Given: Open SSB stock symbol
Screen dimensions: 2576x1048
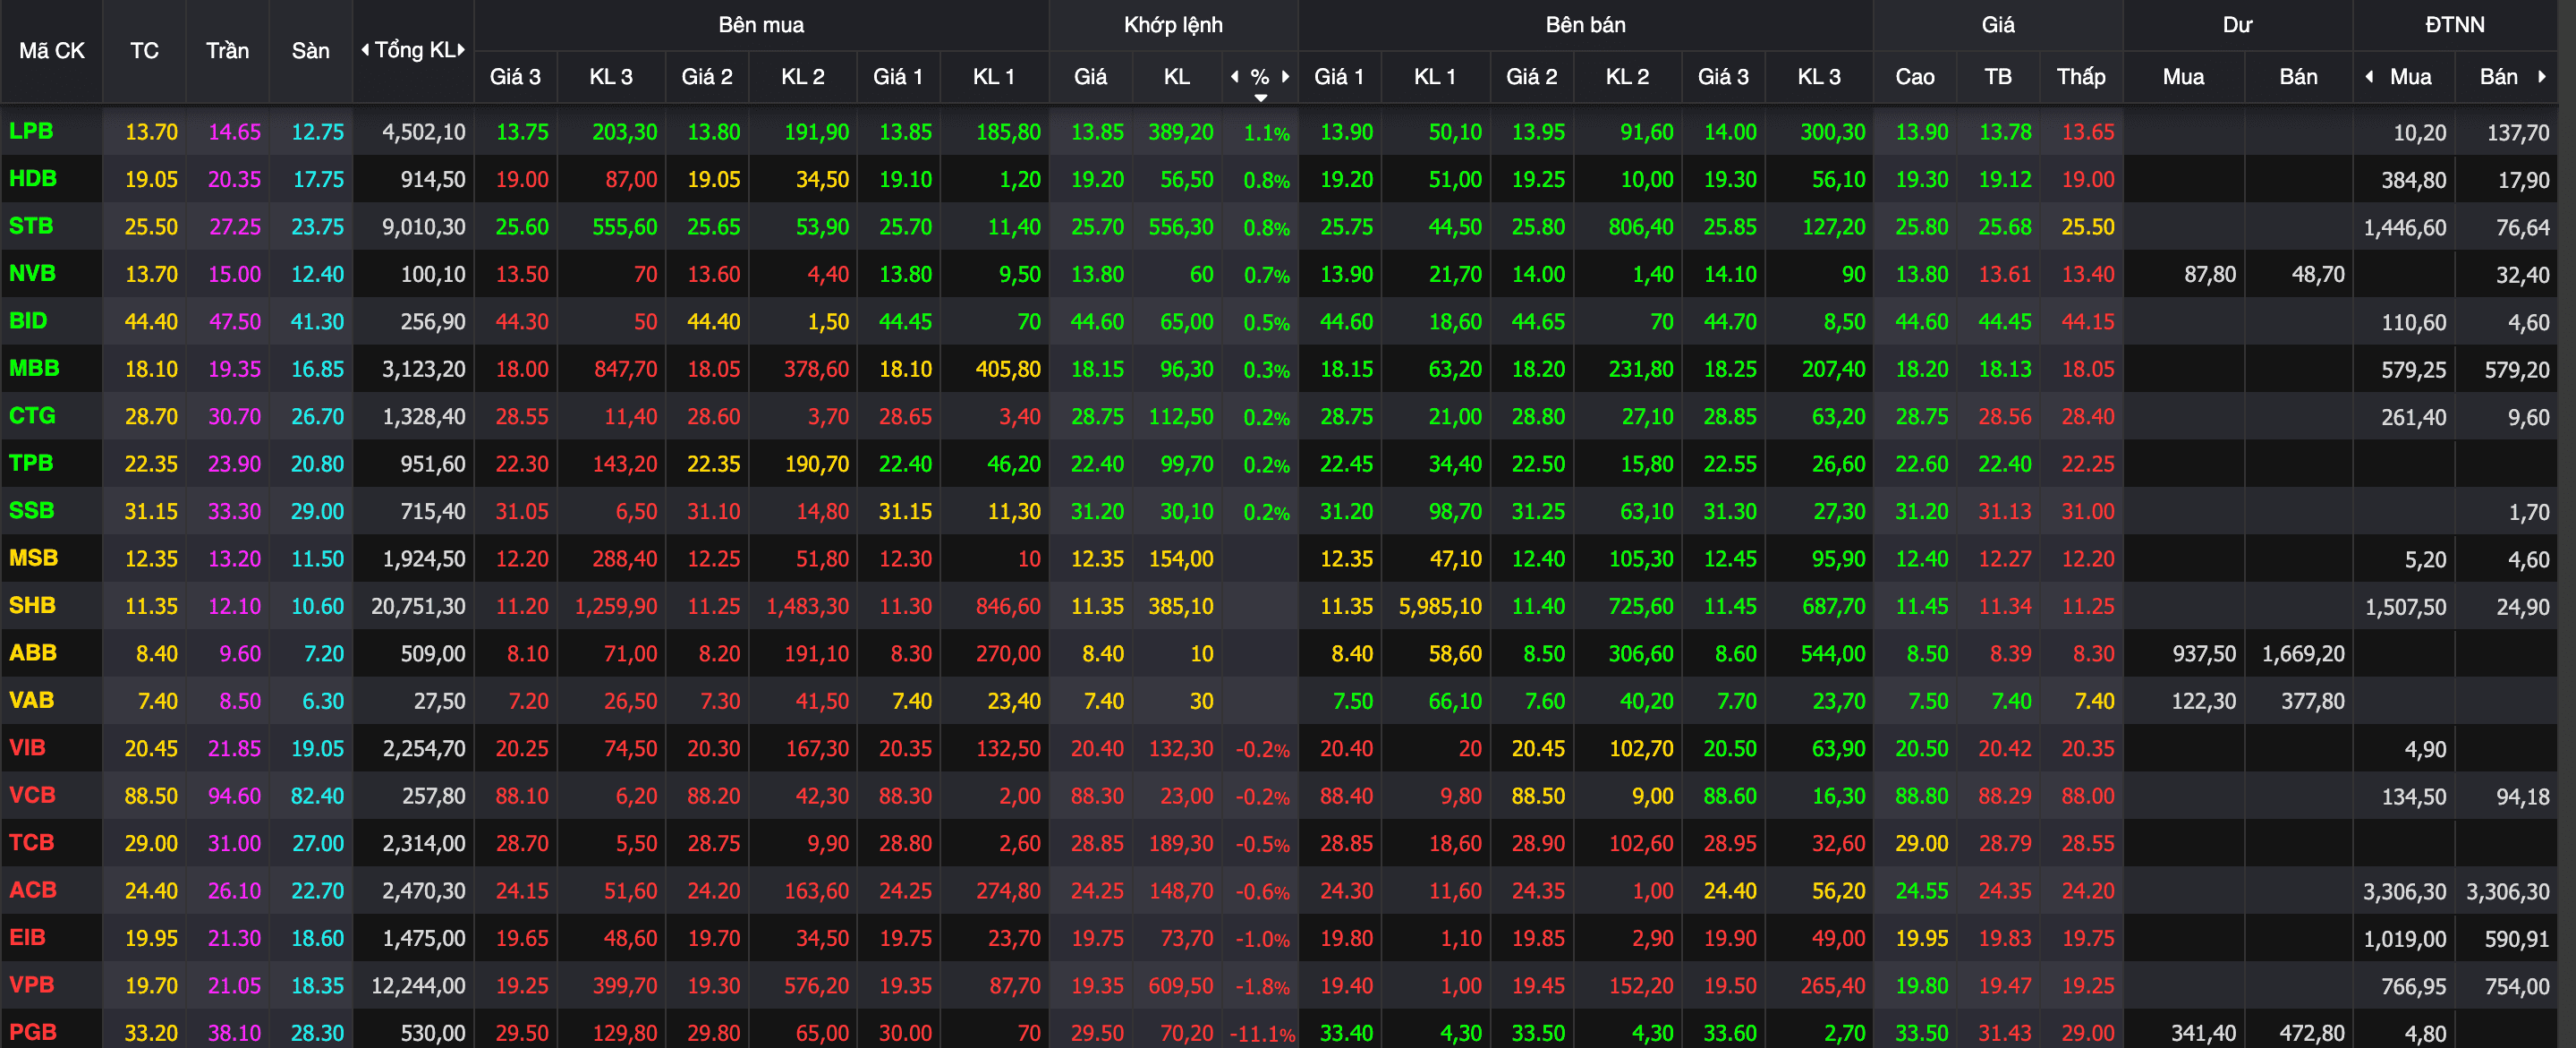Looking at the screenshot, I should coord(31,510).
